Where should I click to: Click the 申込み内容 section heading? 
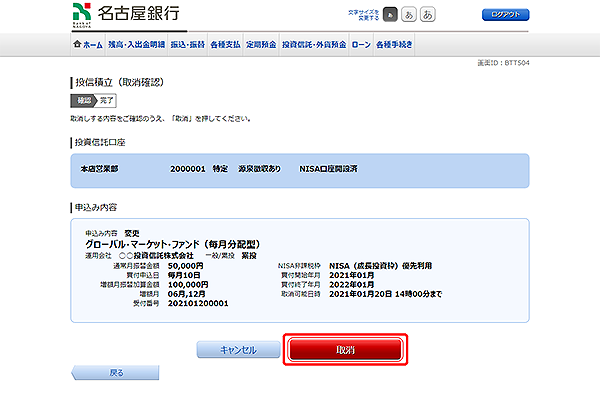tap(96, 207)
